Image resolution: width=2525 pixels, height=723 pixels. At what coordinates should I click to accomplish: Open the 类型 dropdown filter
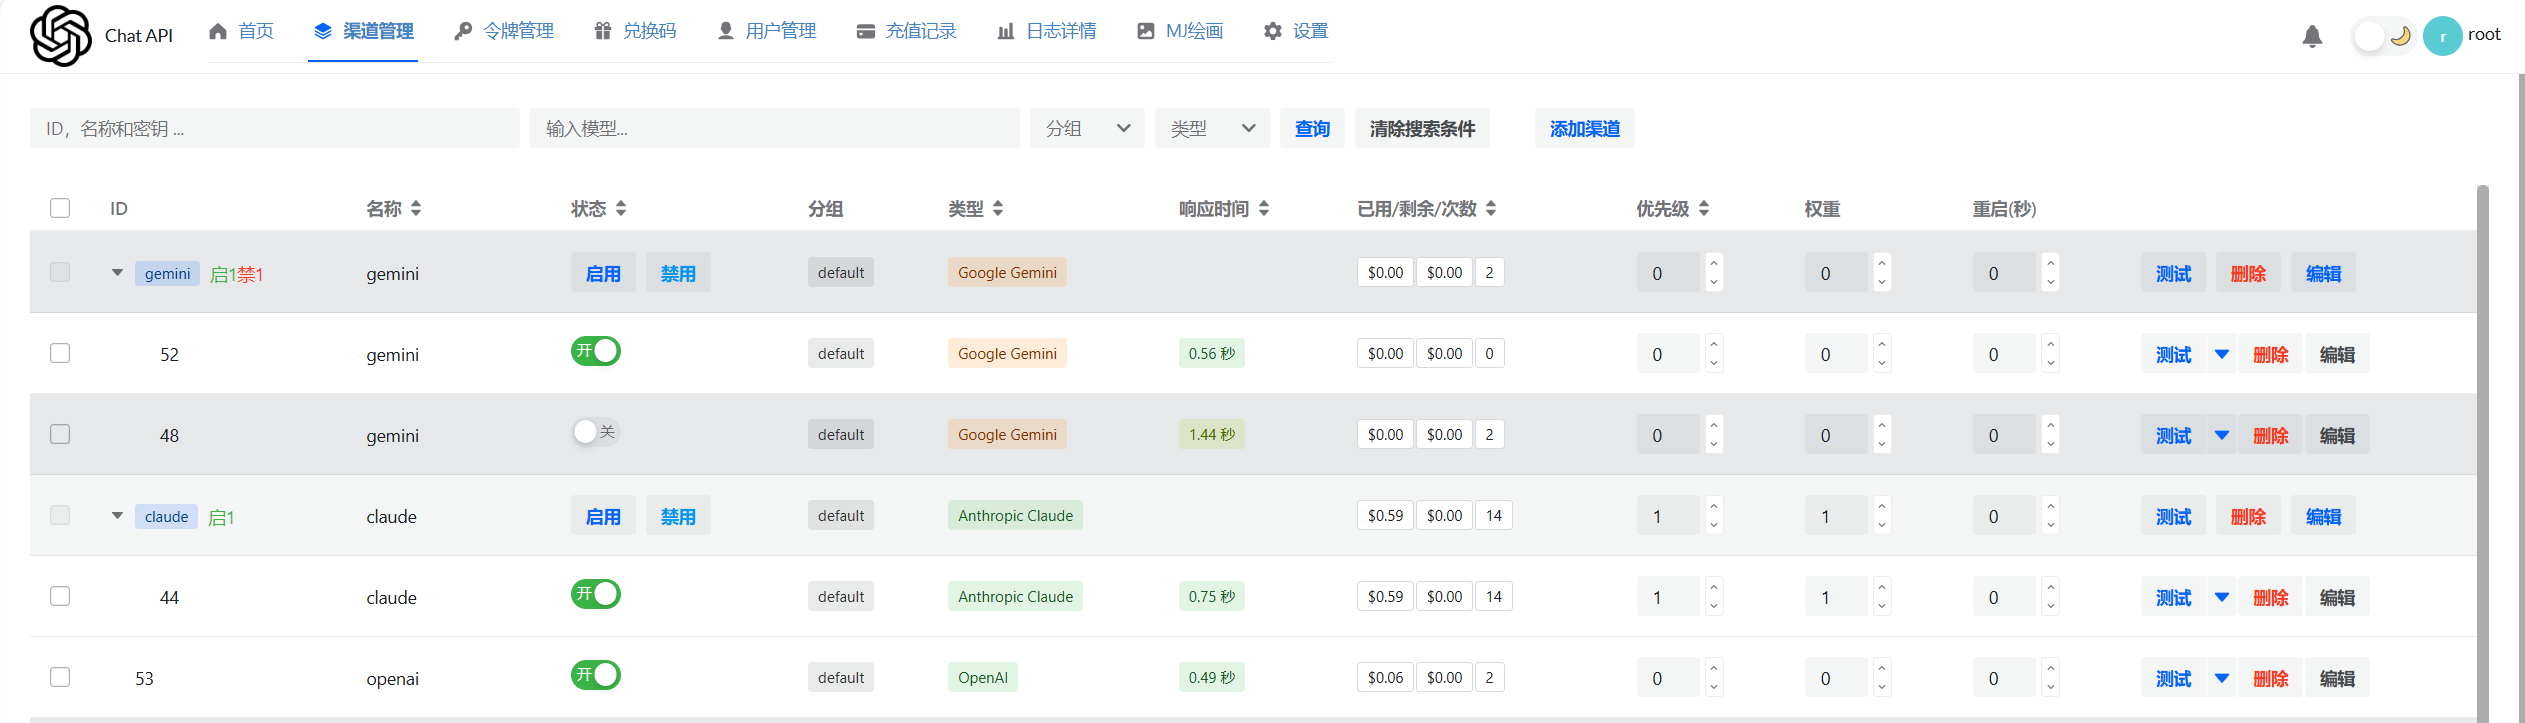1212,128
